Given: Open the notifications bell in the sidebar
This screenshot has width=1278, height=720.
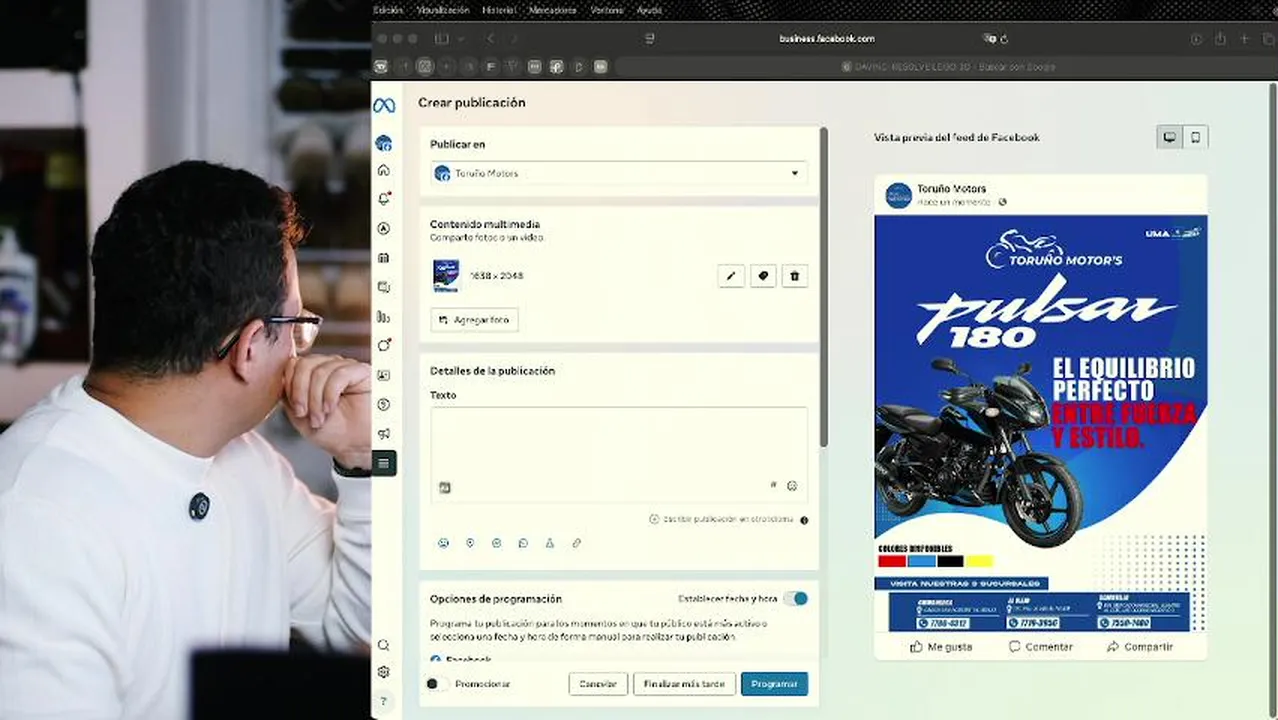Looking at the screenshot, I should pos(384,199).
